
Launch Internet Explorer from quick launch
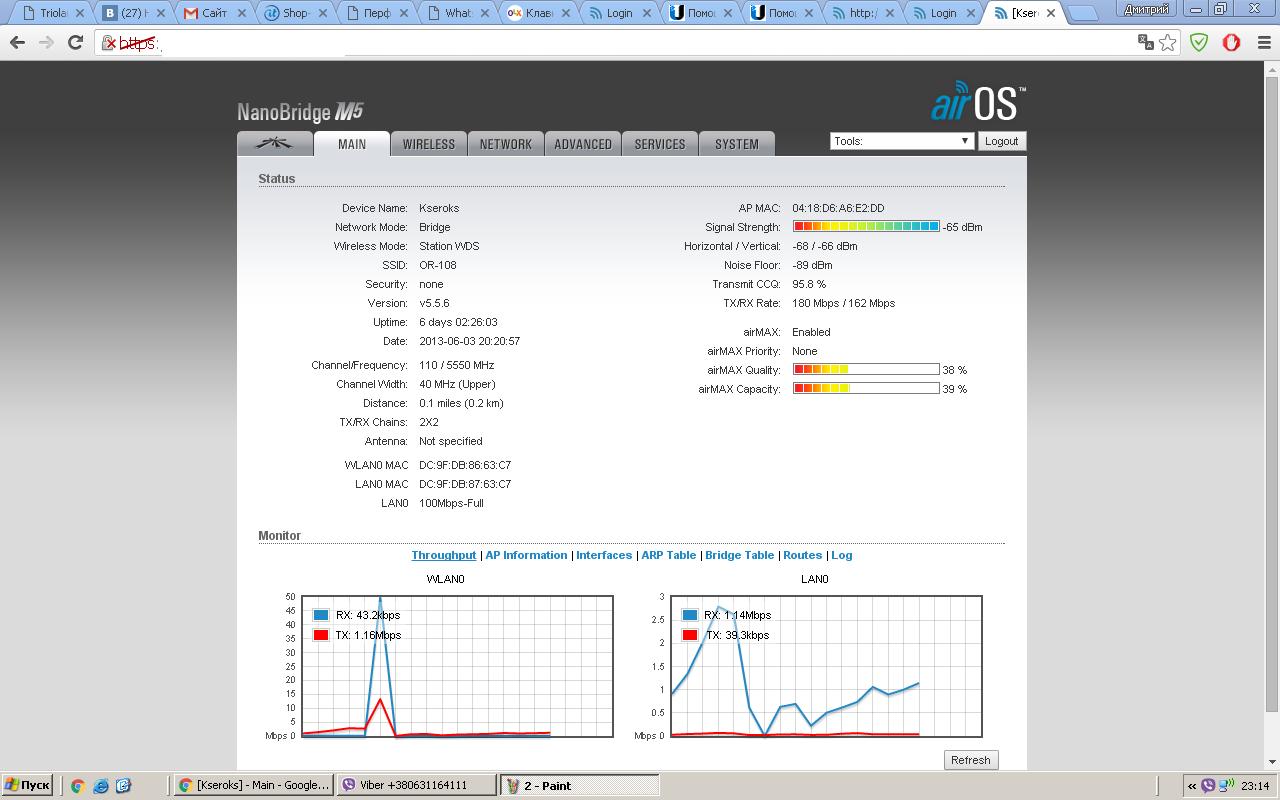click(x=100, y=786)
